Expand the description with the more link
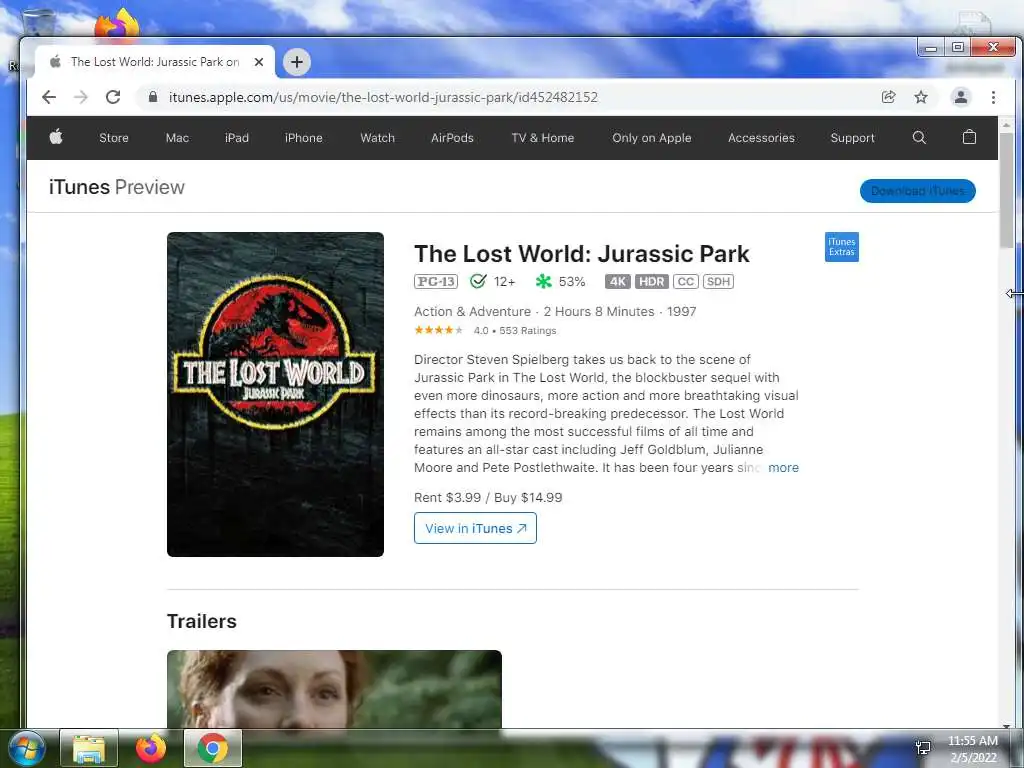The height and width of the screenshot is (768, 1024). coord(784,468)
